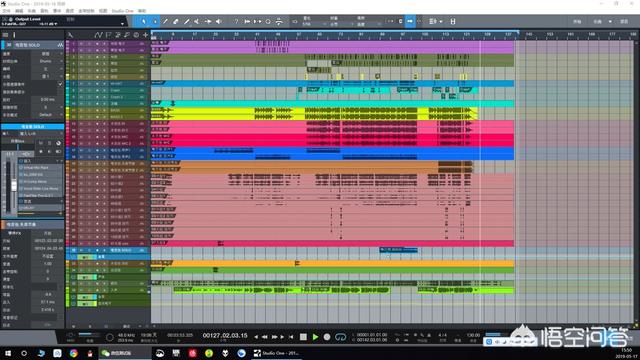Image resolution: width=640 pixels, height=360 pixels.
Task: Open the track list wrench options
Action: 70,35
